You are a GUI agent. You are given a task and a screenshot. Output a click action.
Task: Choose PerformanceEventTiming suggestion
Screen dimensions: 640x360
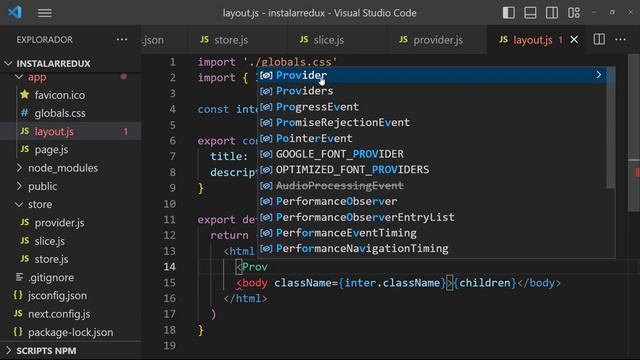[x=432, y=233]
